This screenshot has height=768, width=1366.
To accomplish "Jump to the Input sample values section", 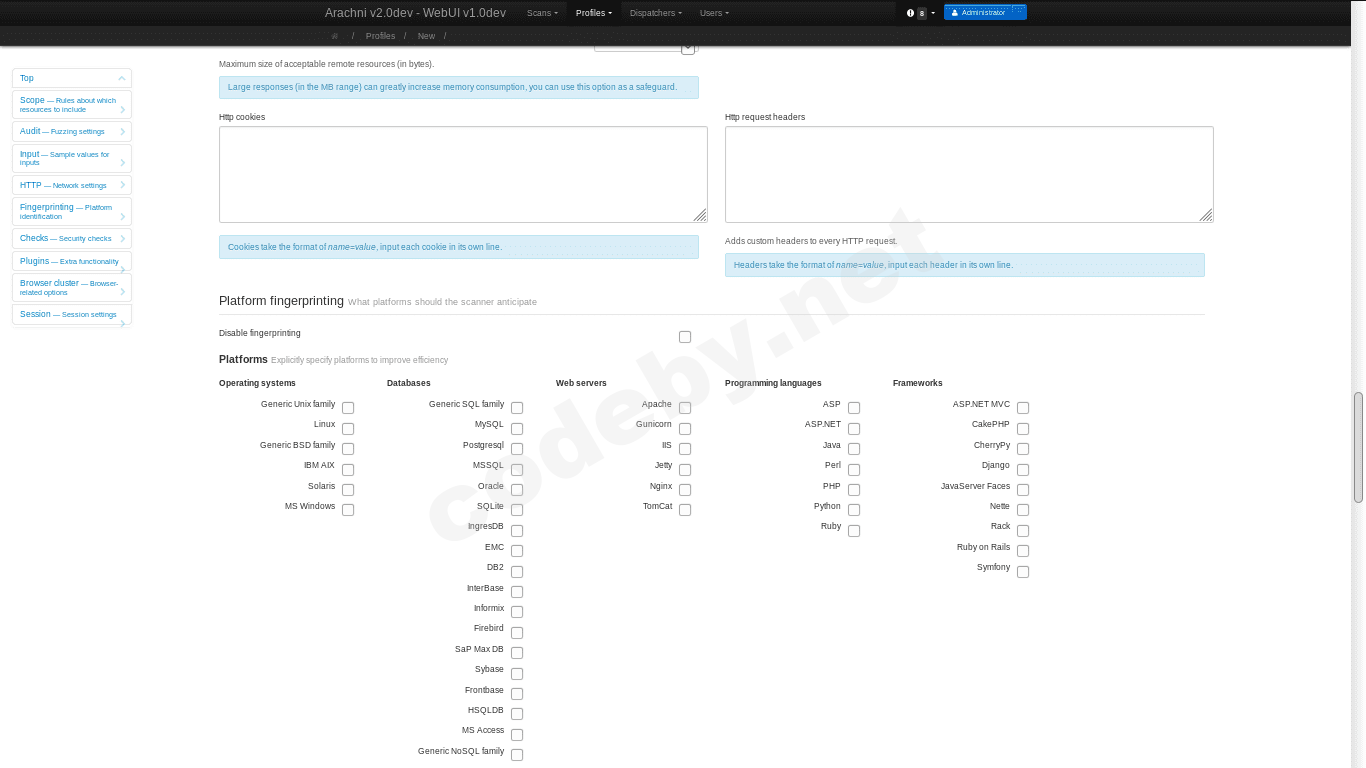I will [x=72, y=158].
